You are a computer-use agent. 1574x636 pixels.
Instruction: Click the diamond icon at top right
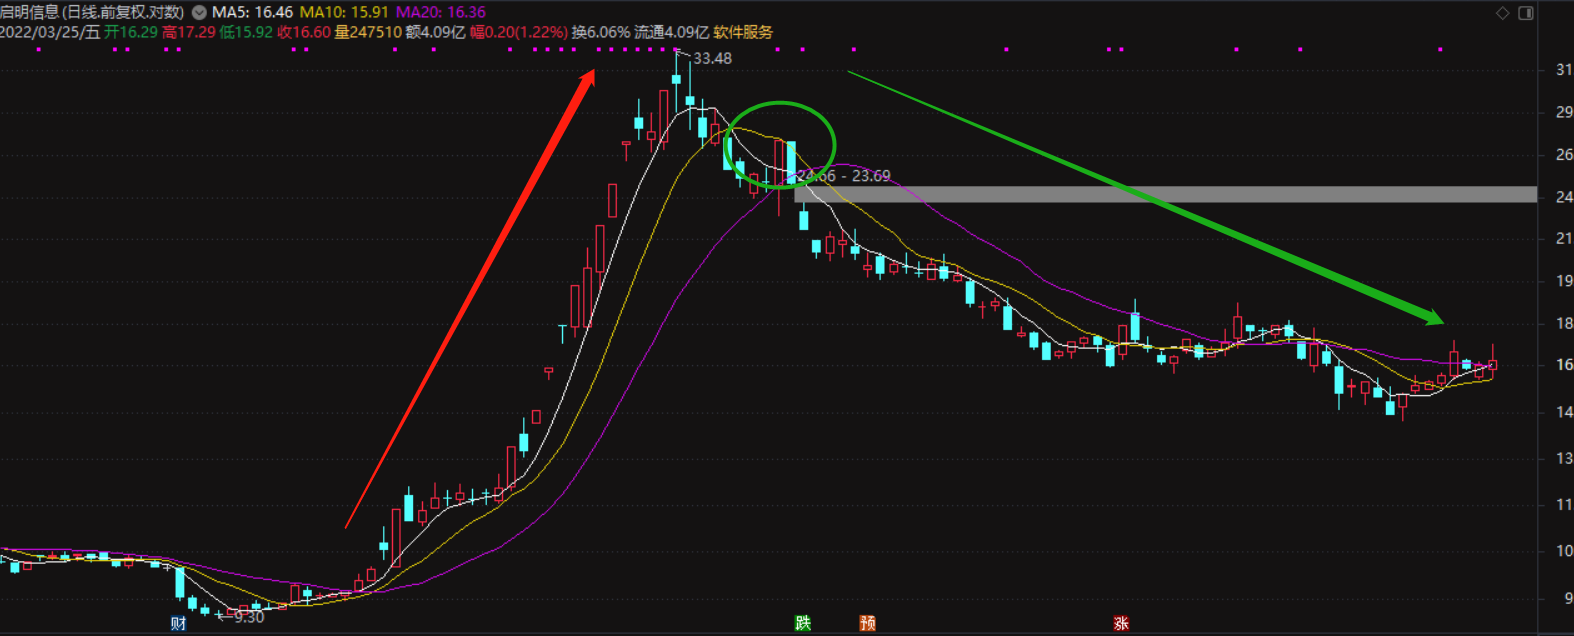[x=1502, y=13]
